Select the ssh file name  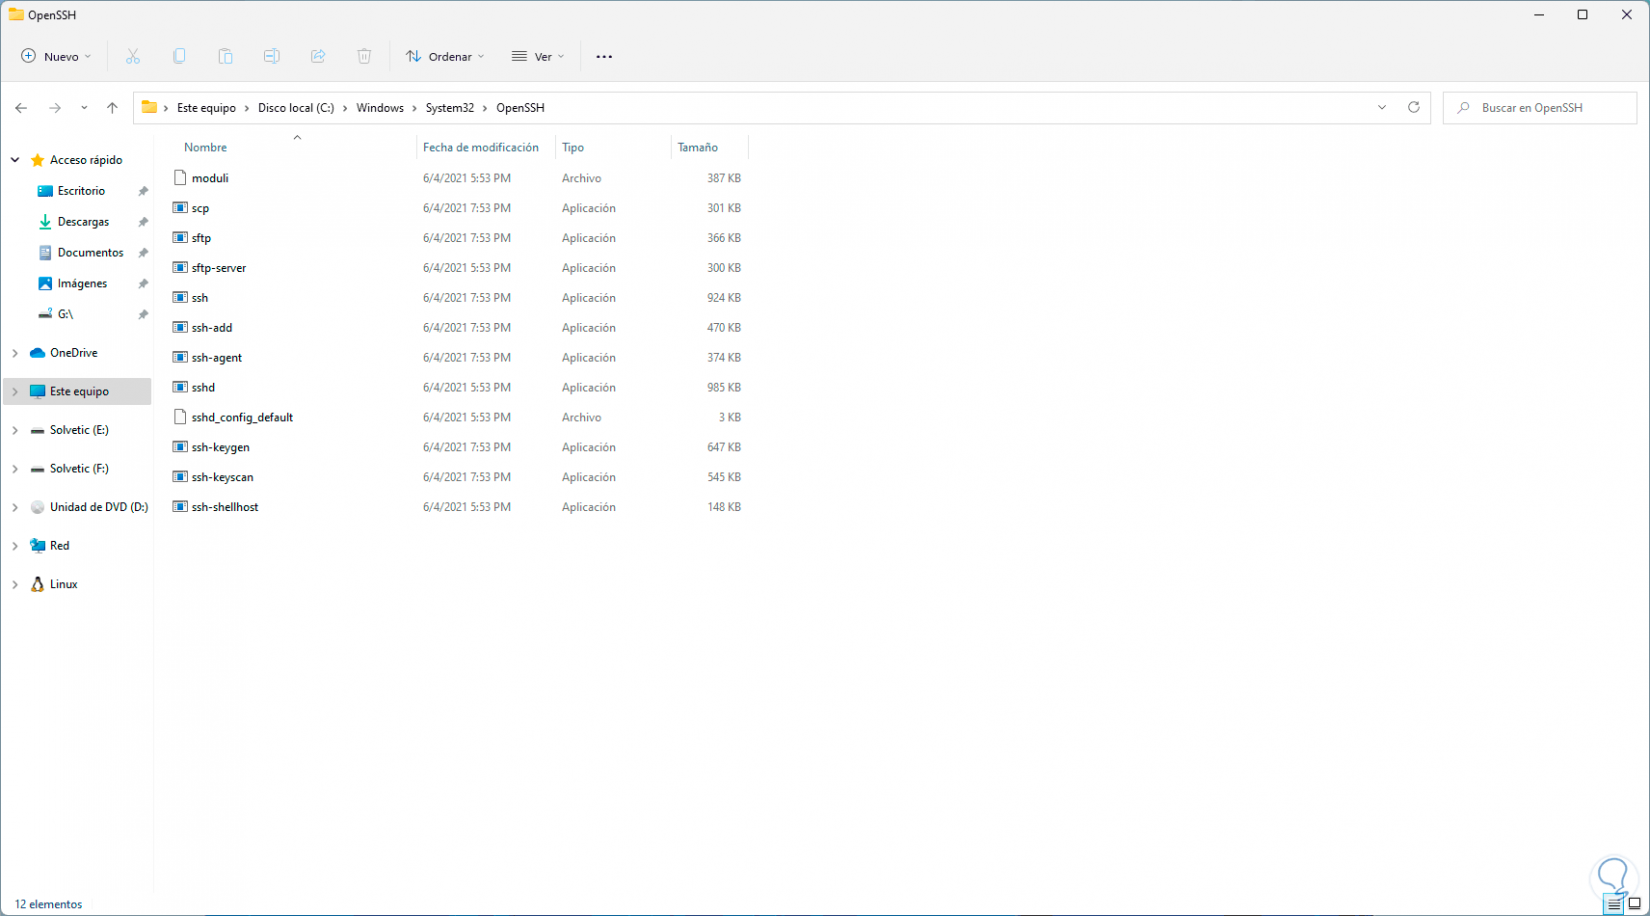coord(200,298)
